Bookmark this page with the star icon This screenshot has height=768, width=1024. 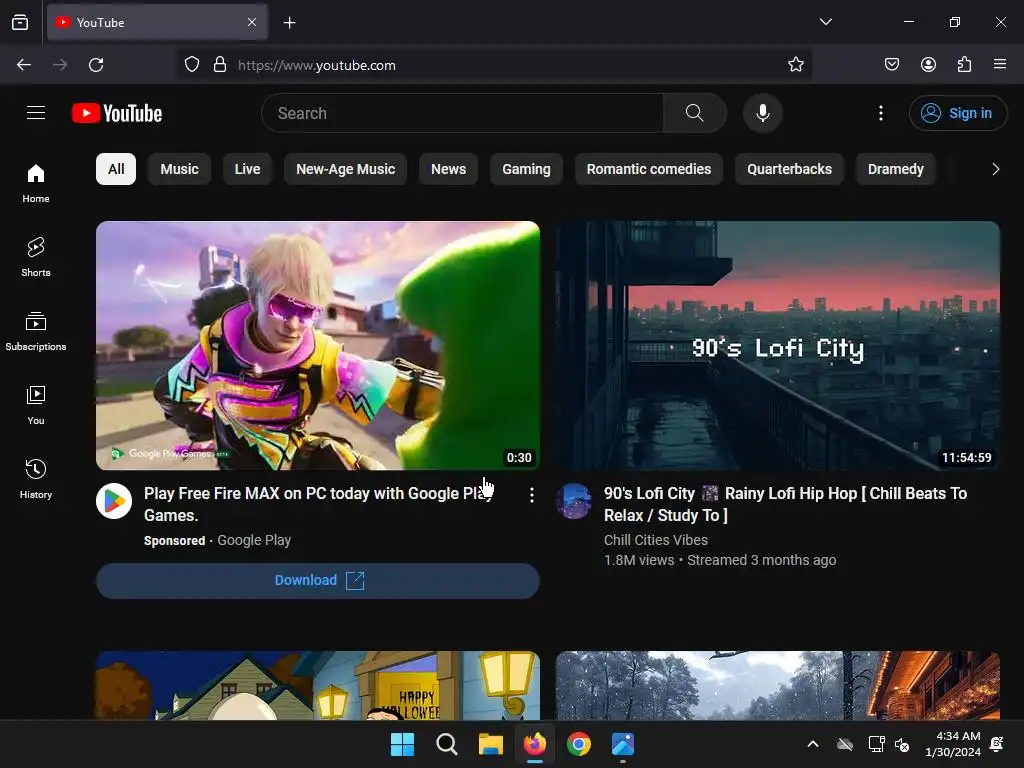click(x=795, y=65)
